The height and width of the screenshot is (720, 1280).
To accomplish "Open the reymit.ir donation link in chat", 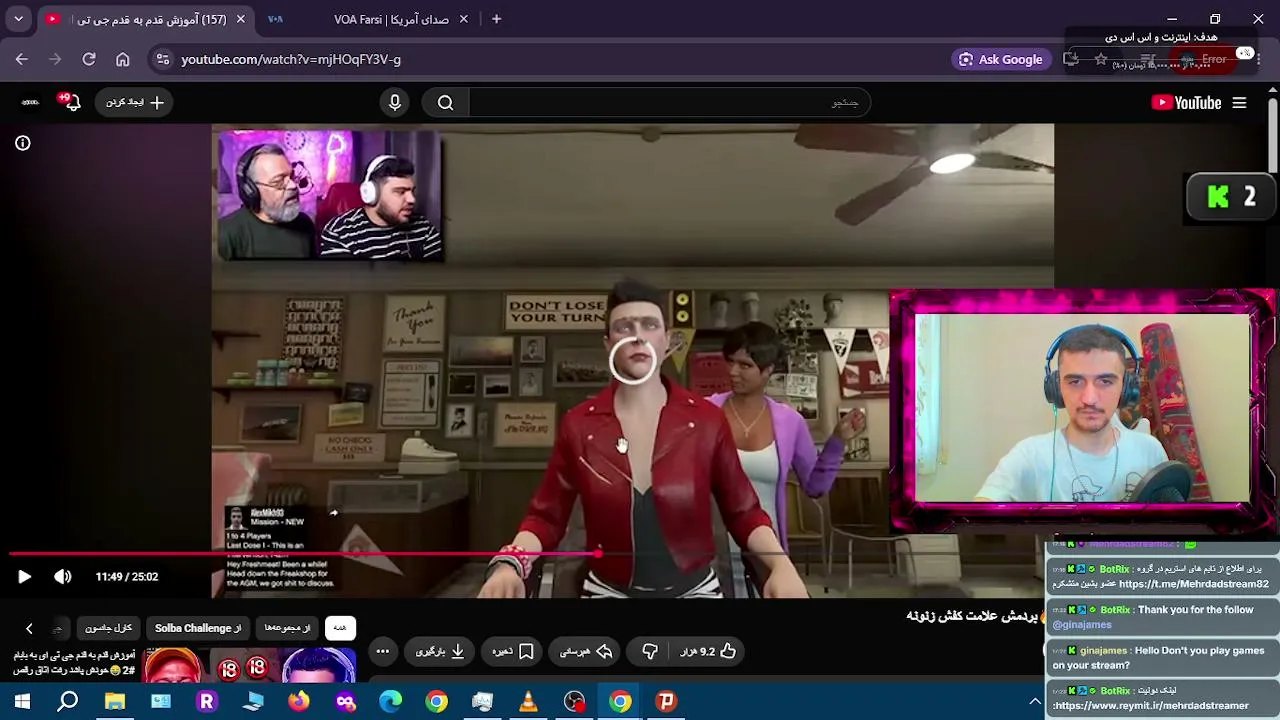I will point(1151,705).
